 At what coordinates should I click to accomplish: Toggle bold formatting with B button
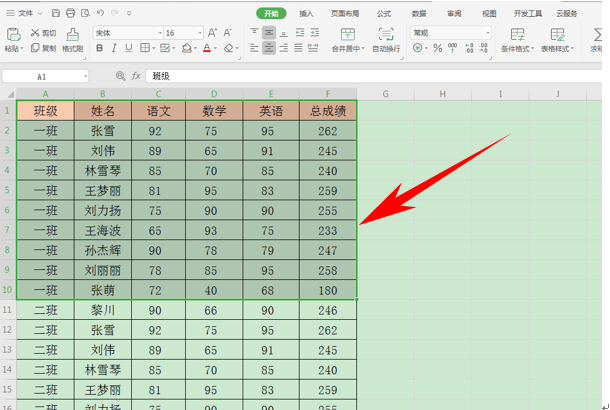pos(100,48)
